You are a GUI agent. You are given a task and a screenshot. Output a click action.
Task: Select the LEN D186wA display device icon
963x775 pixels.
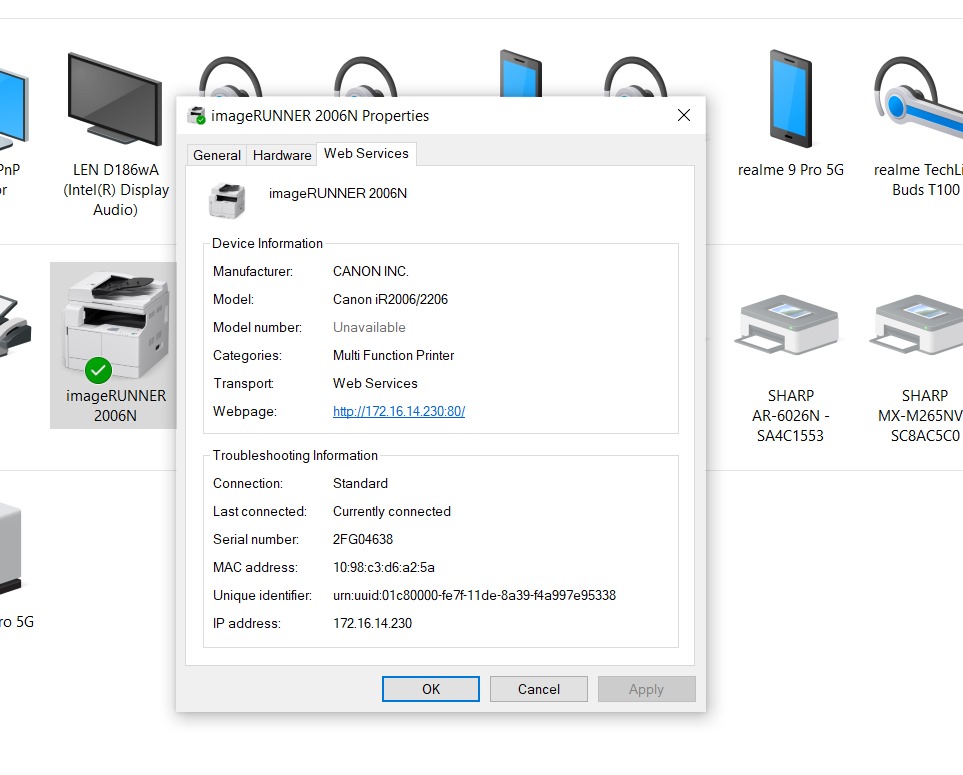(x=115, y=100)
